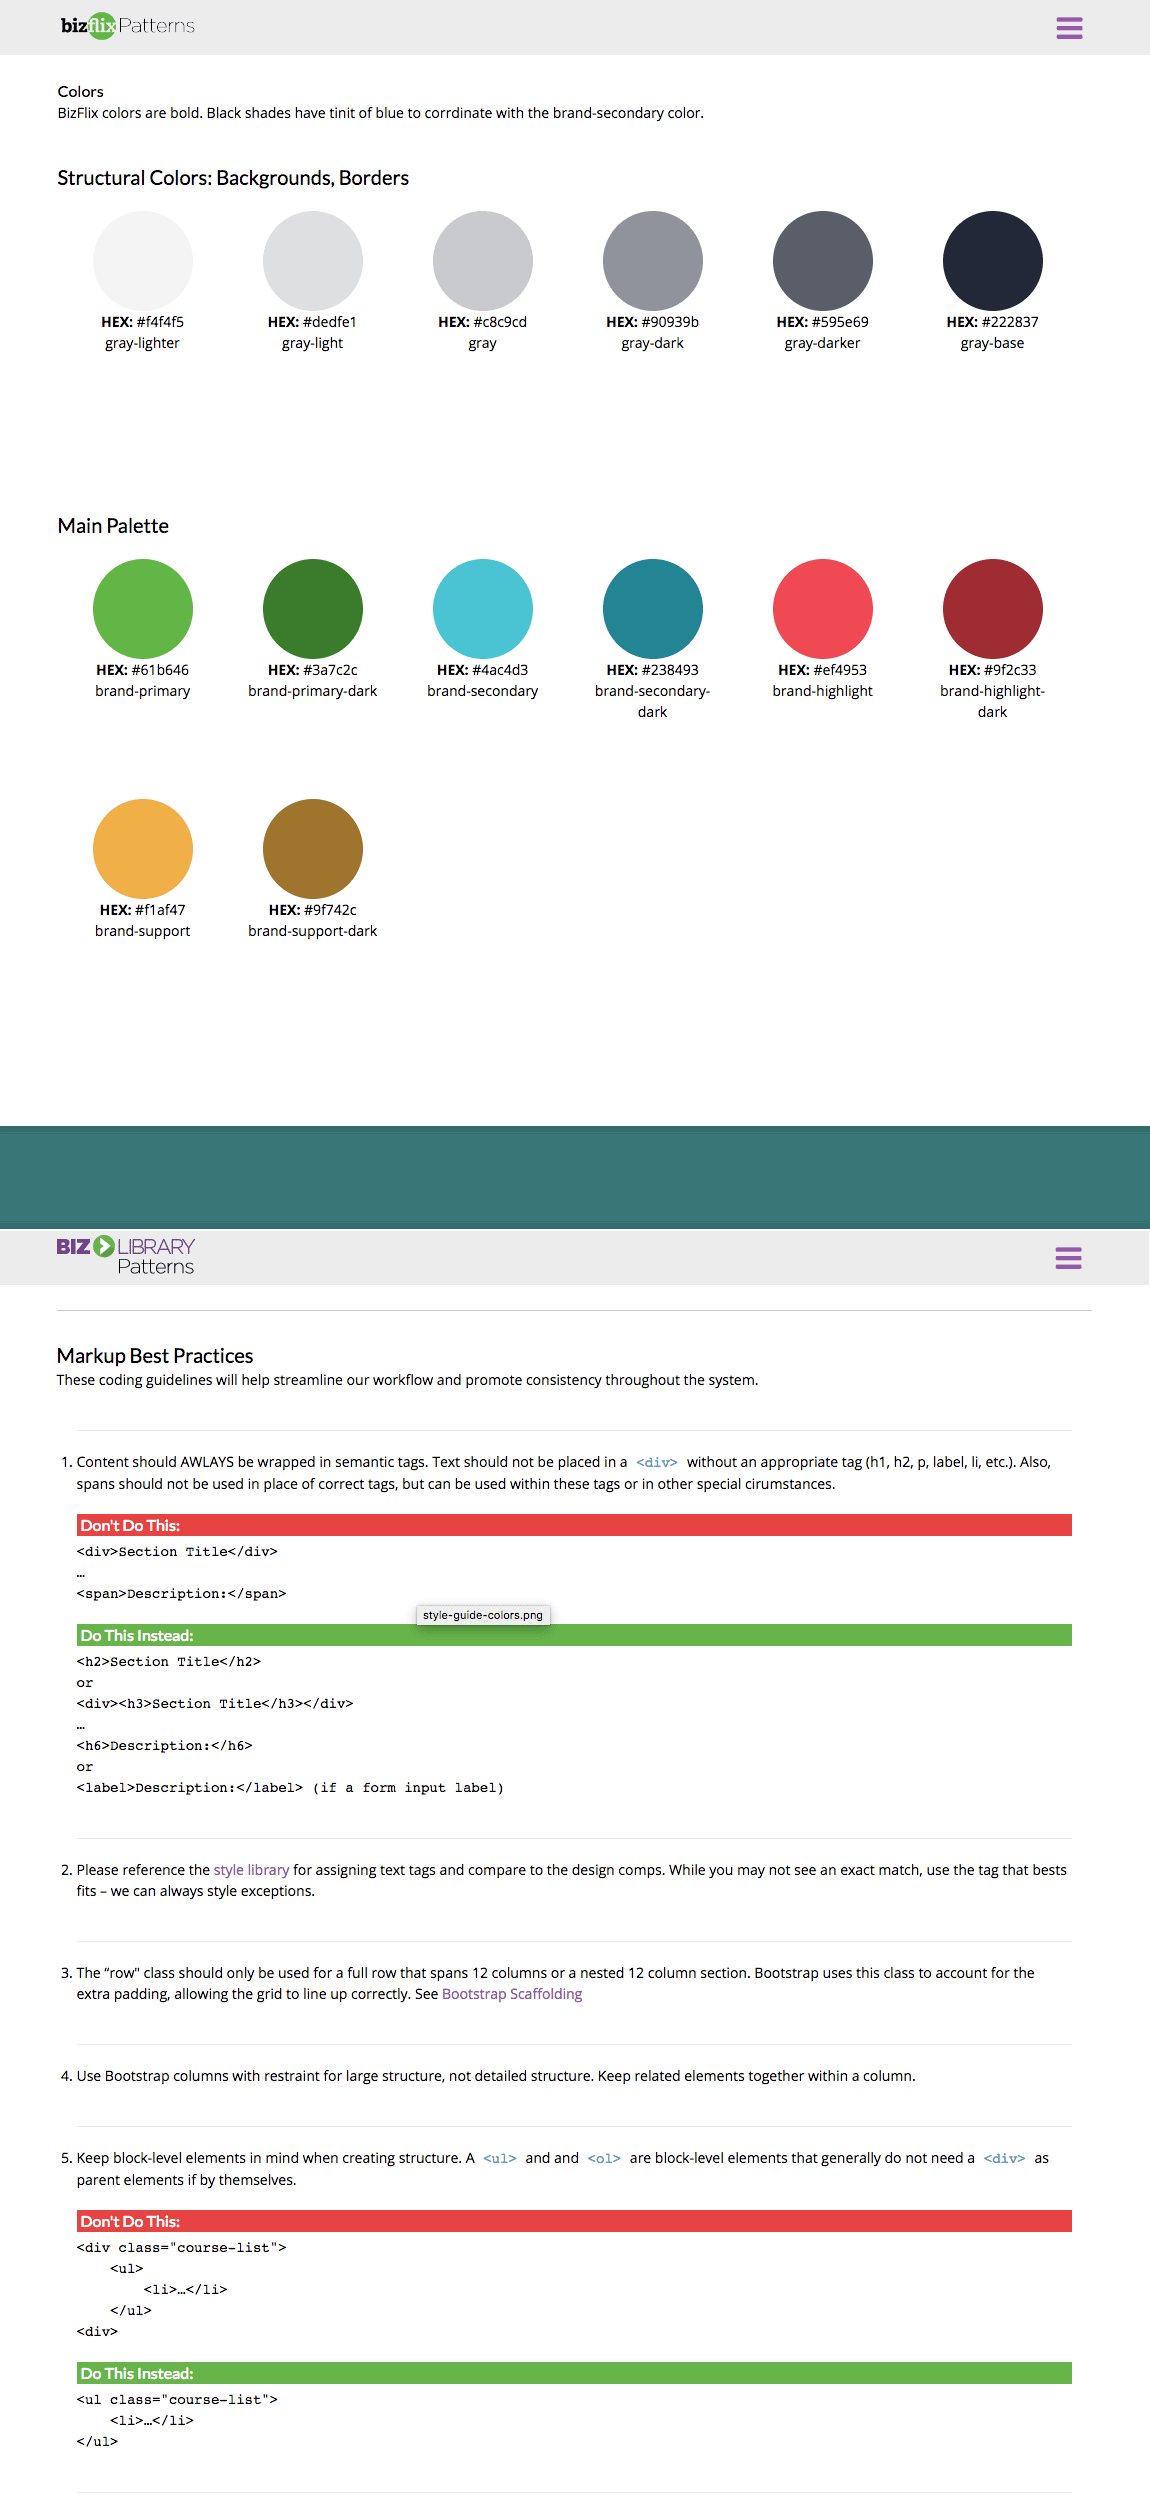Click code '<div class="course-list">'
This screenshot has height=2500, width=1150.
click(181, 2248)
